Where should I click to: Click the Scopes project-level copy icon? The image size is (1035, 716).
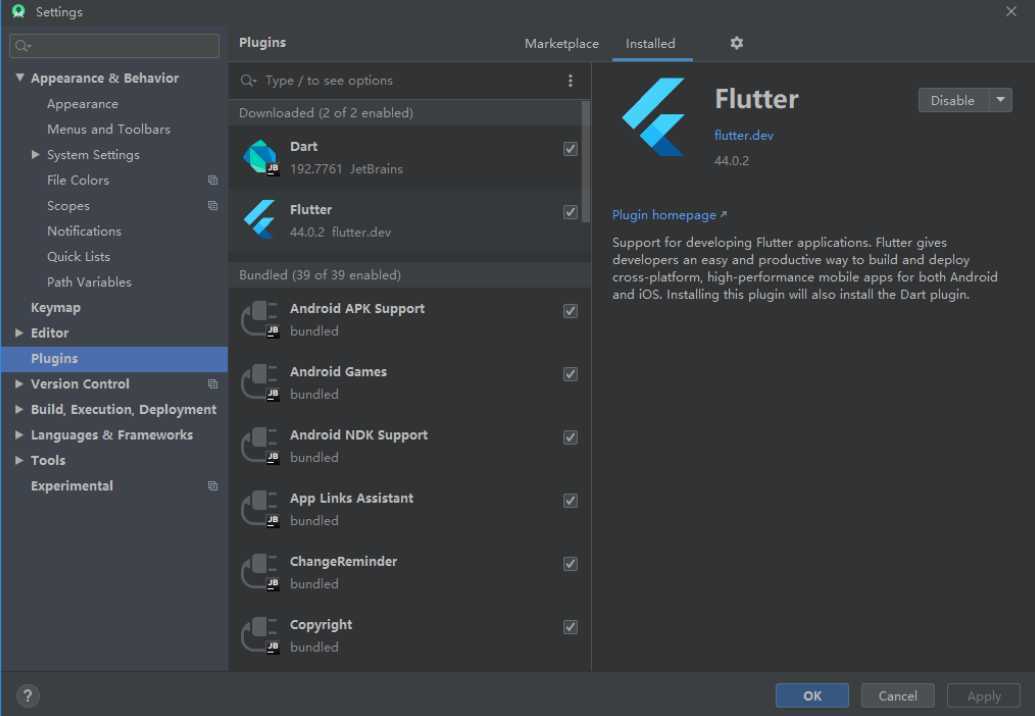[213, 206]
